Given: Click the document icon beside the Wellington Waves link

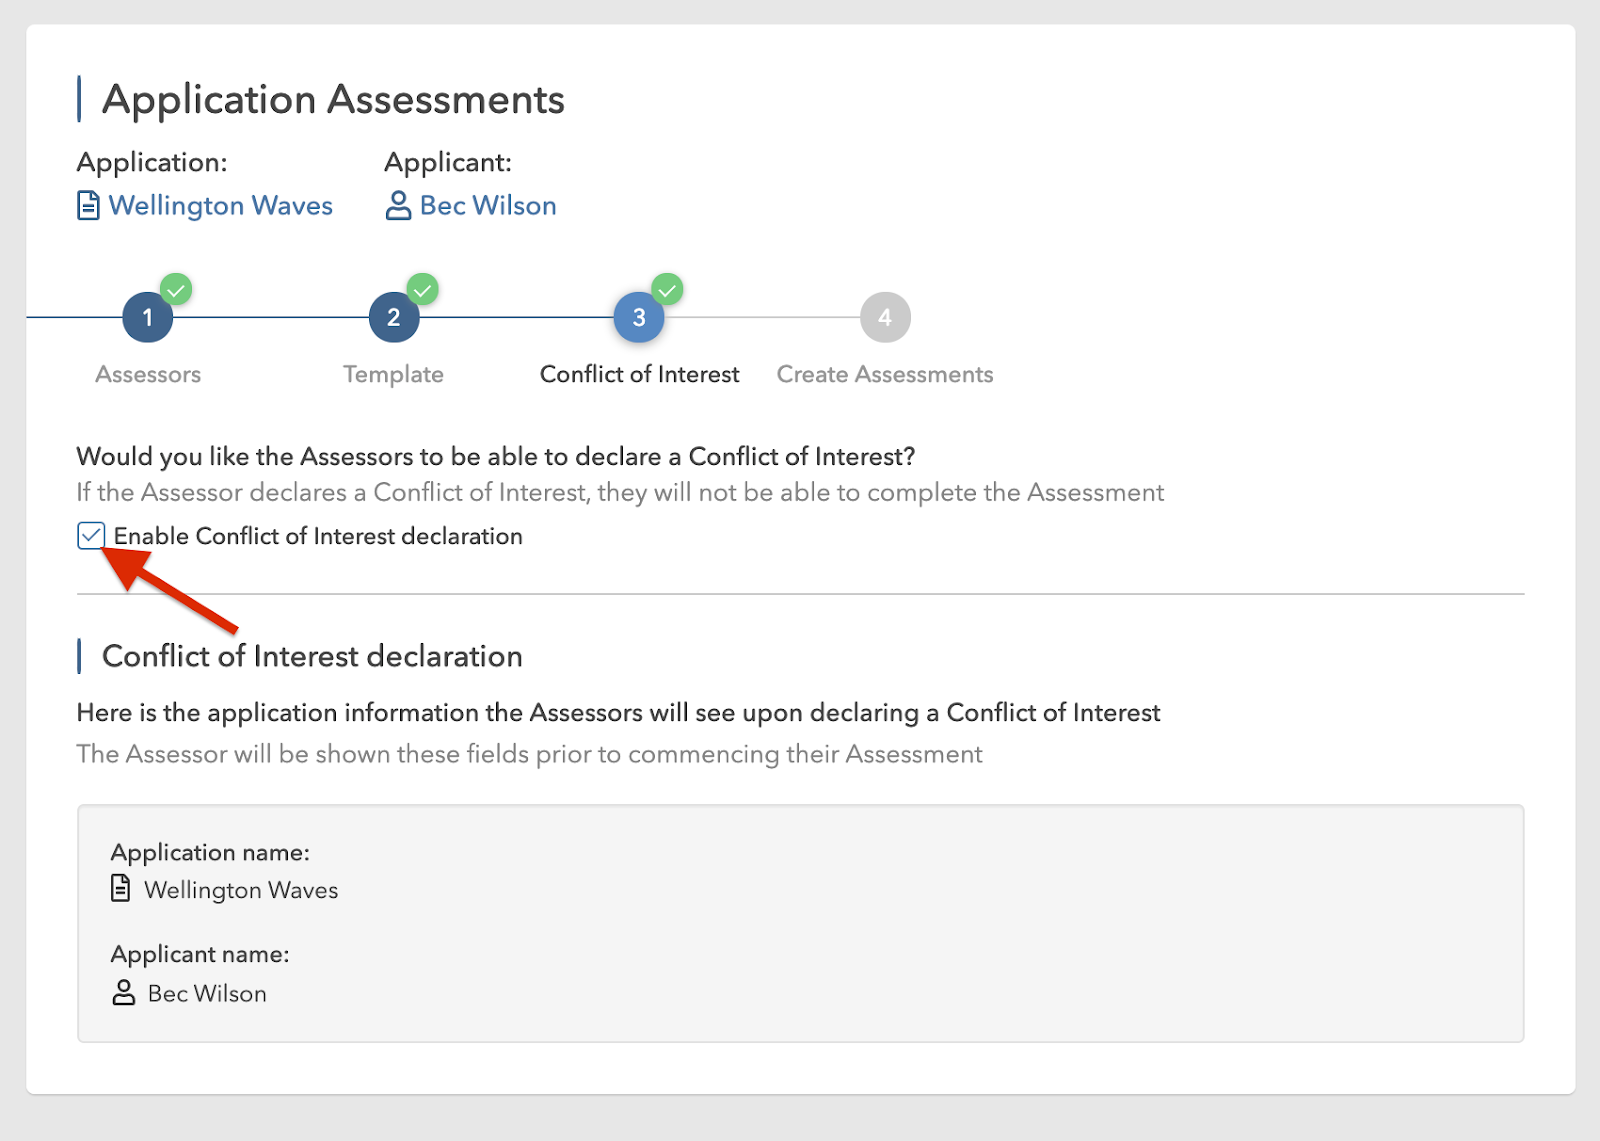Looking at the screenshot, I should (88, 206).
